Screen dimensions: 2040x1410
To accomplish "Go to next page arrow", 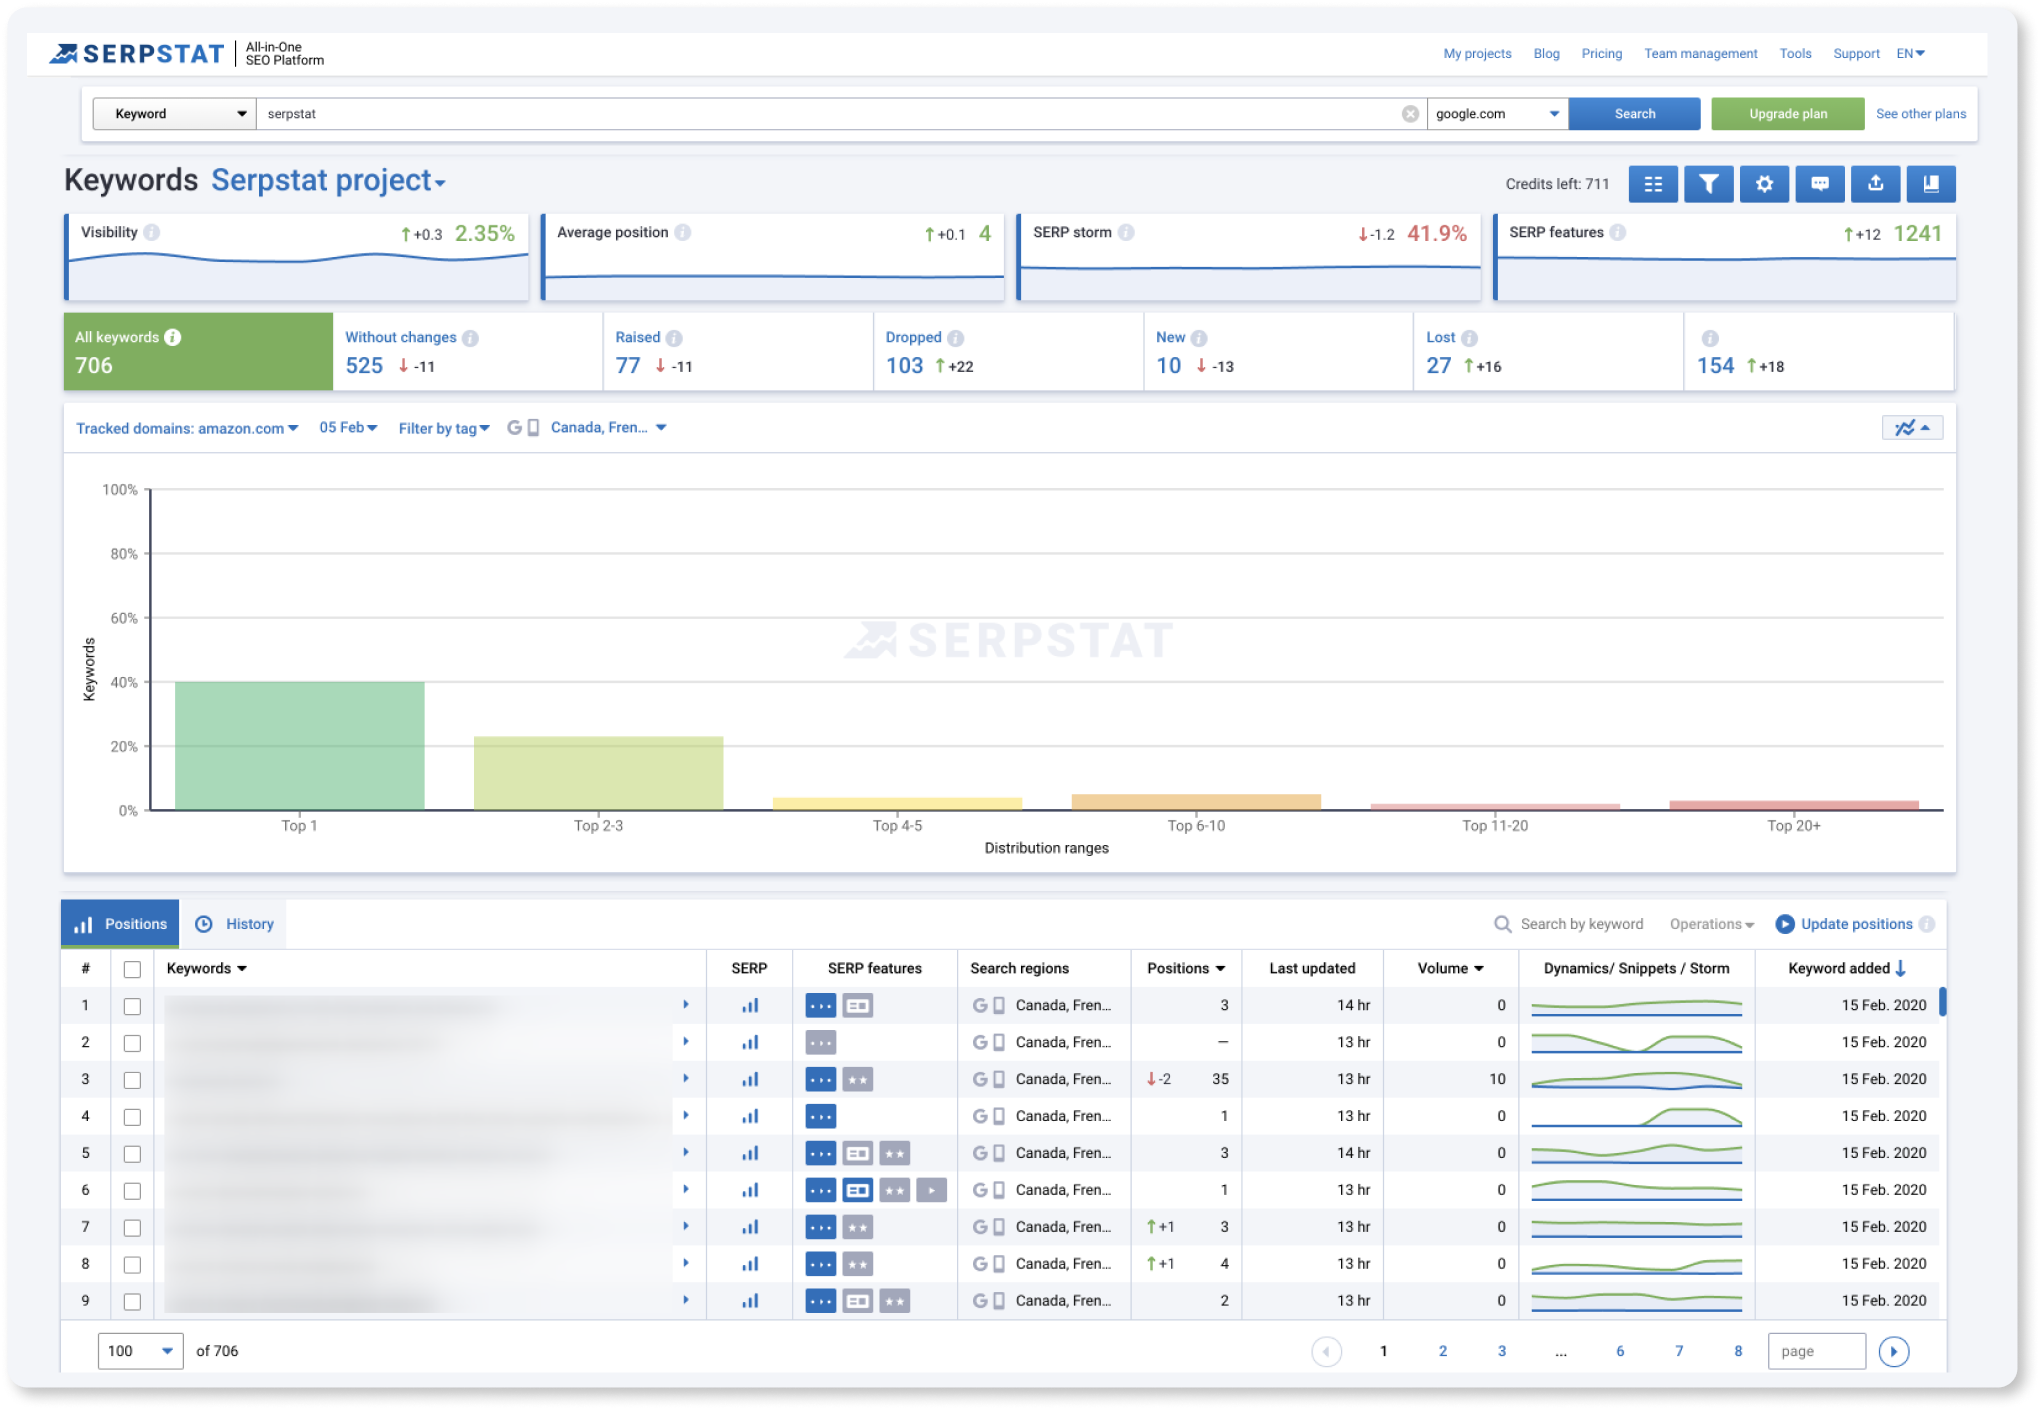I will click(1894, 1351).
